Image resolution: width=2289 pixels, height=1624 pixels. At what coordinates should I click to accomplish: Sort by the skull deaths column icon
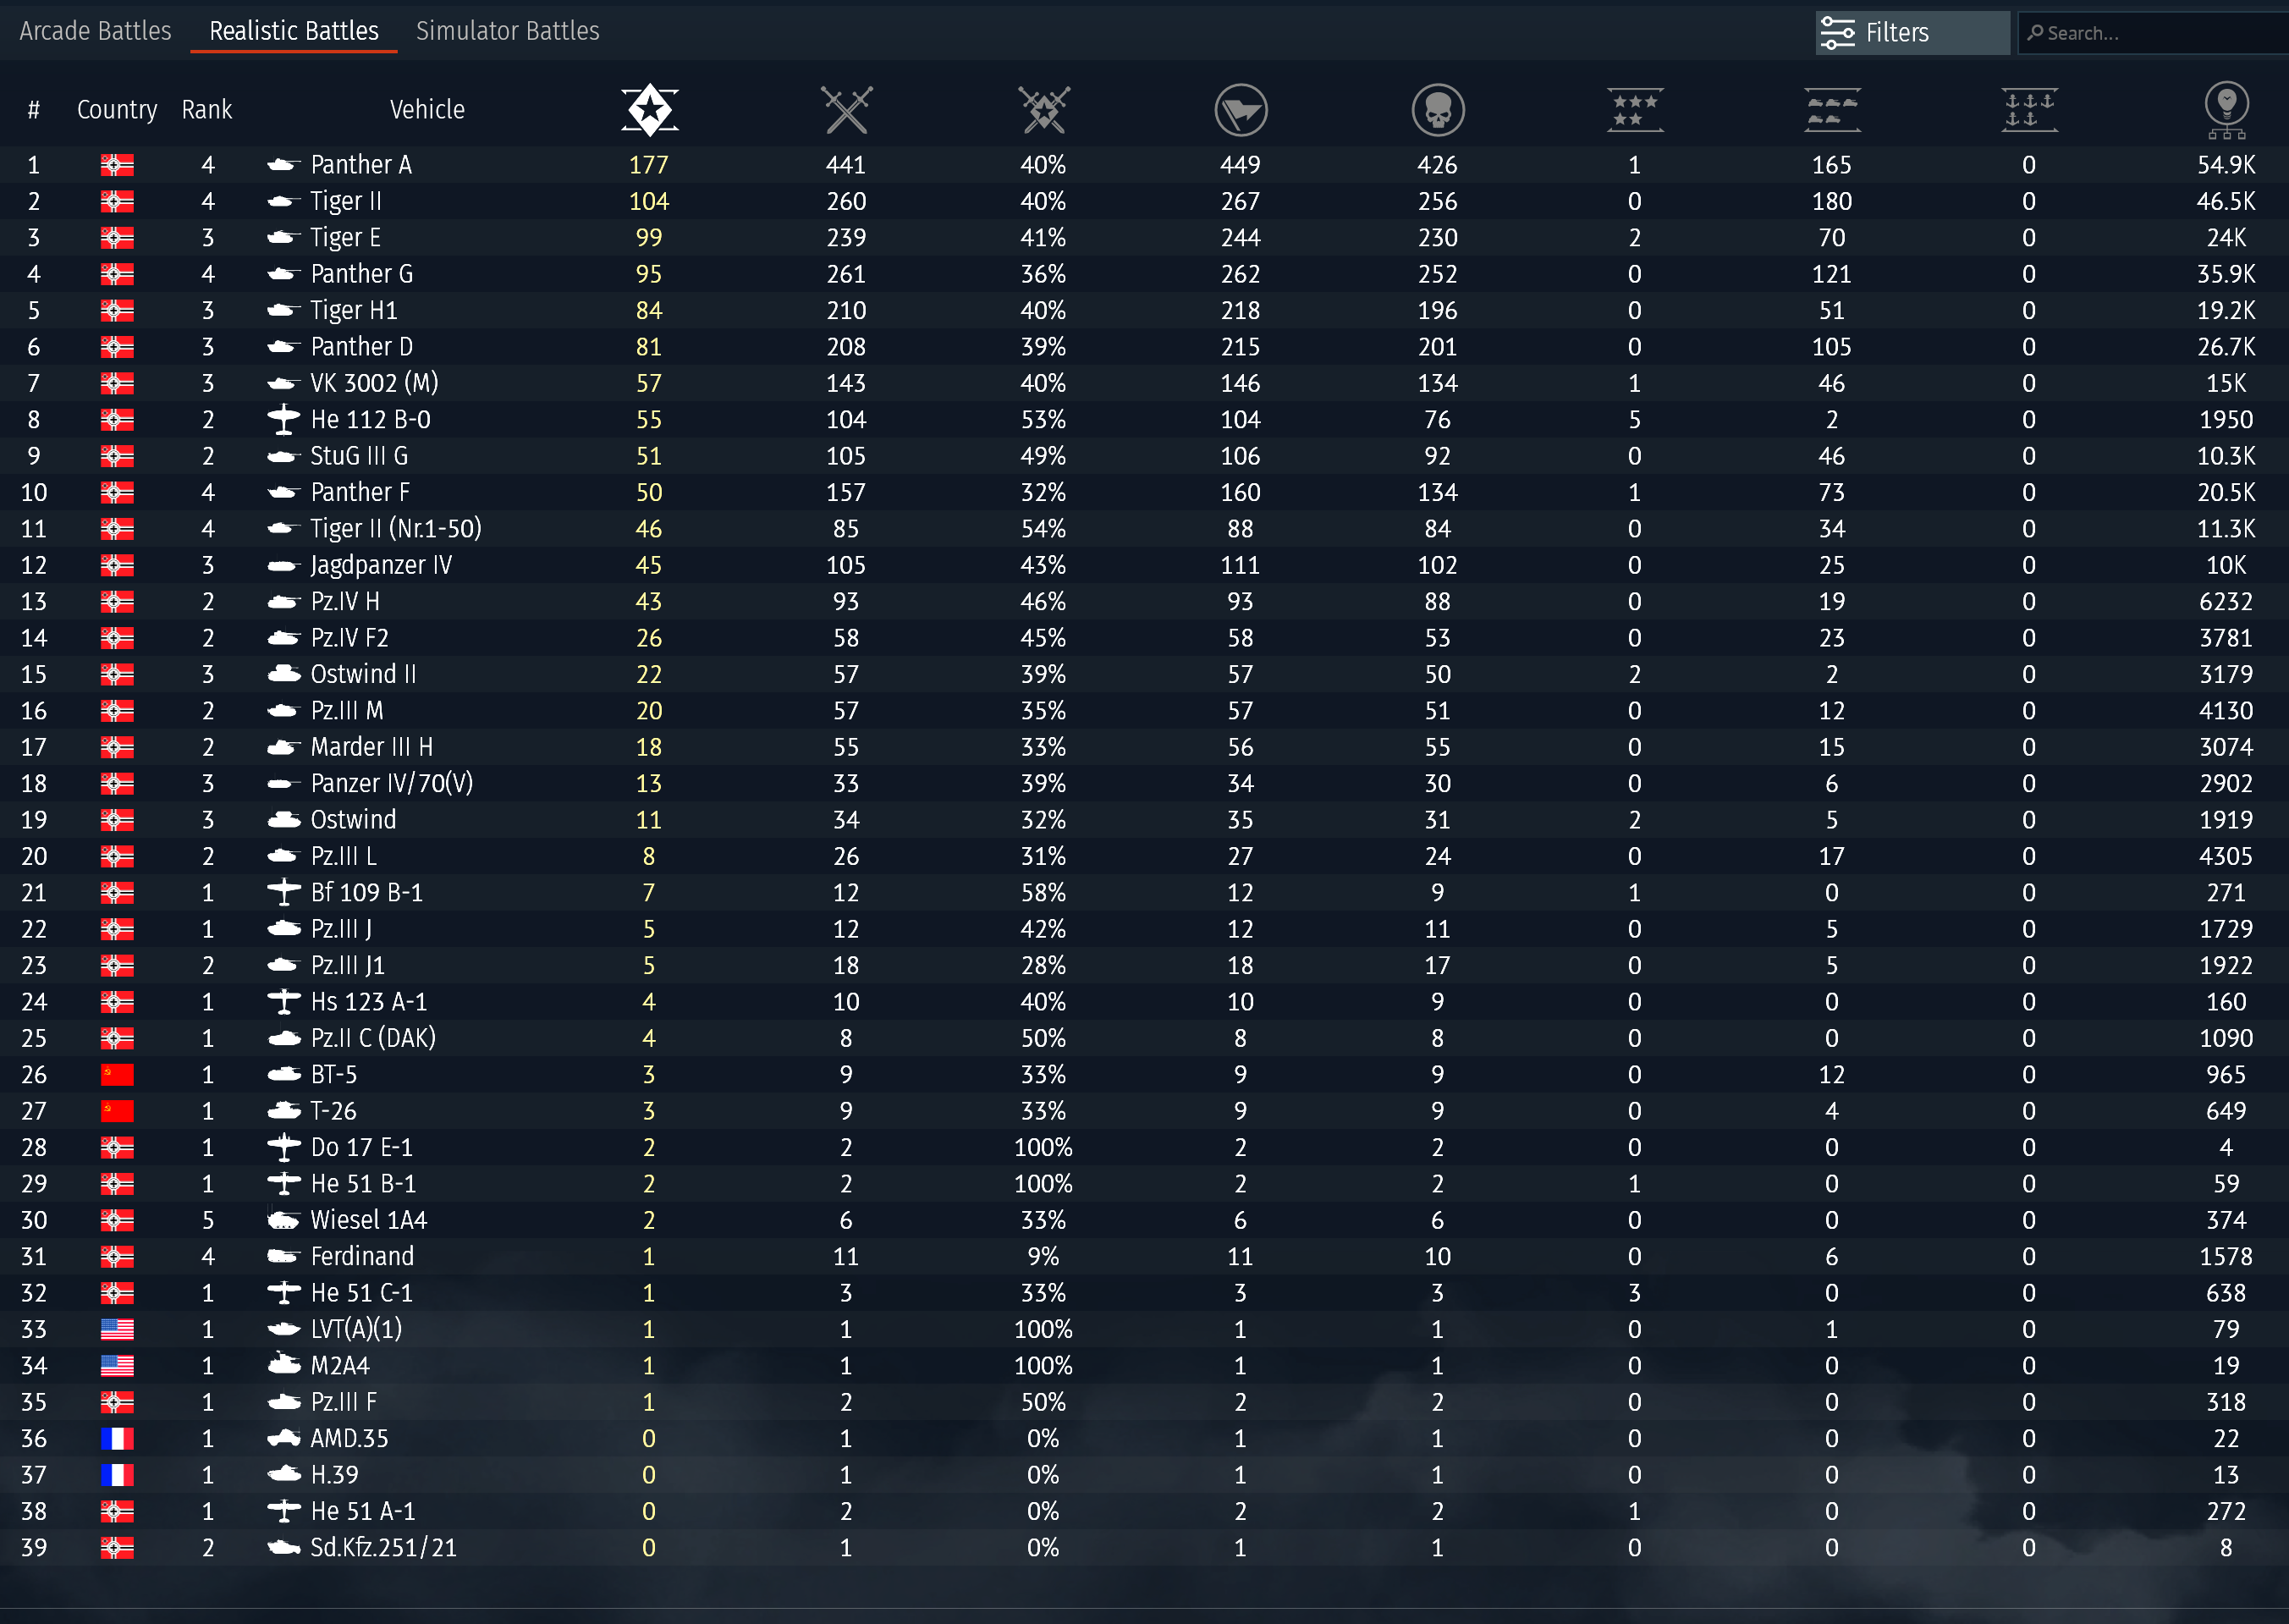pos(1437,109)
